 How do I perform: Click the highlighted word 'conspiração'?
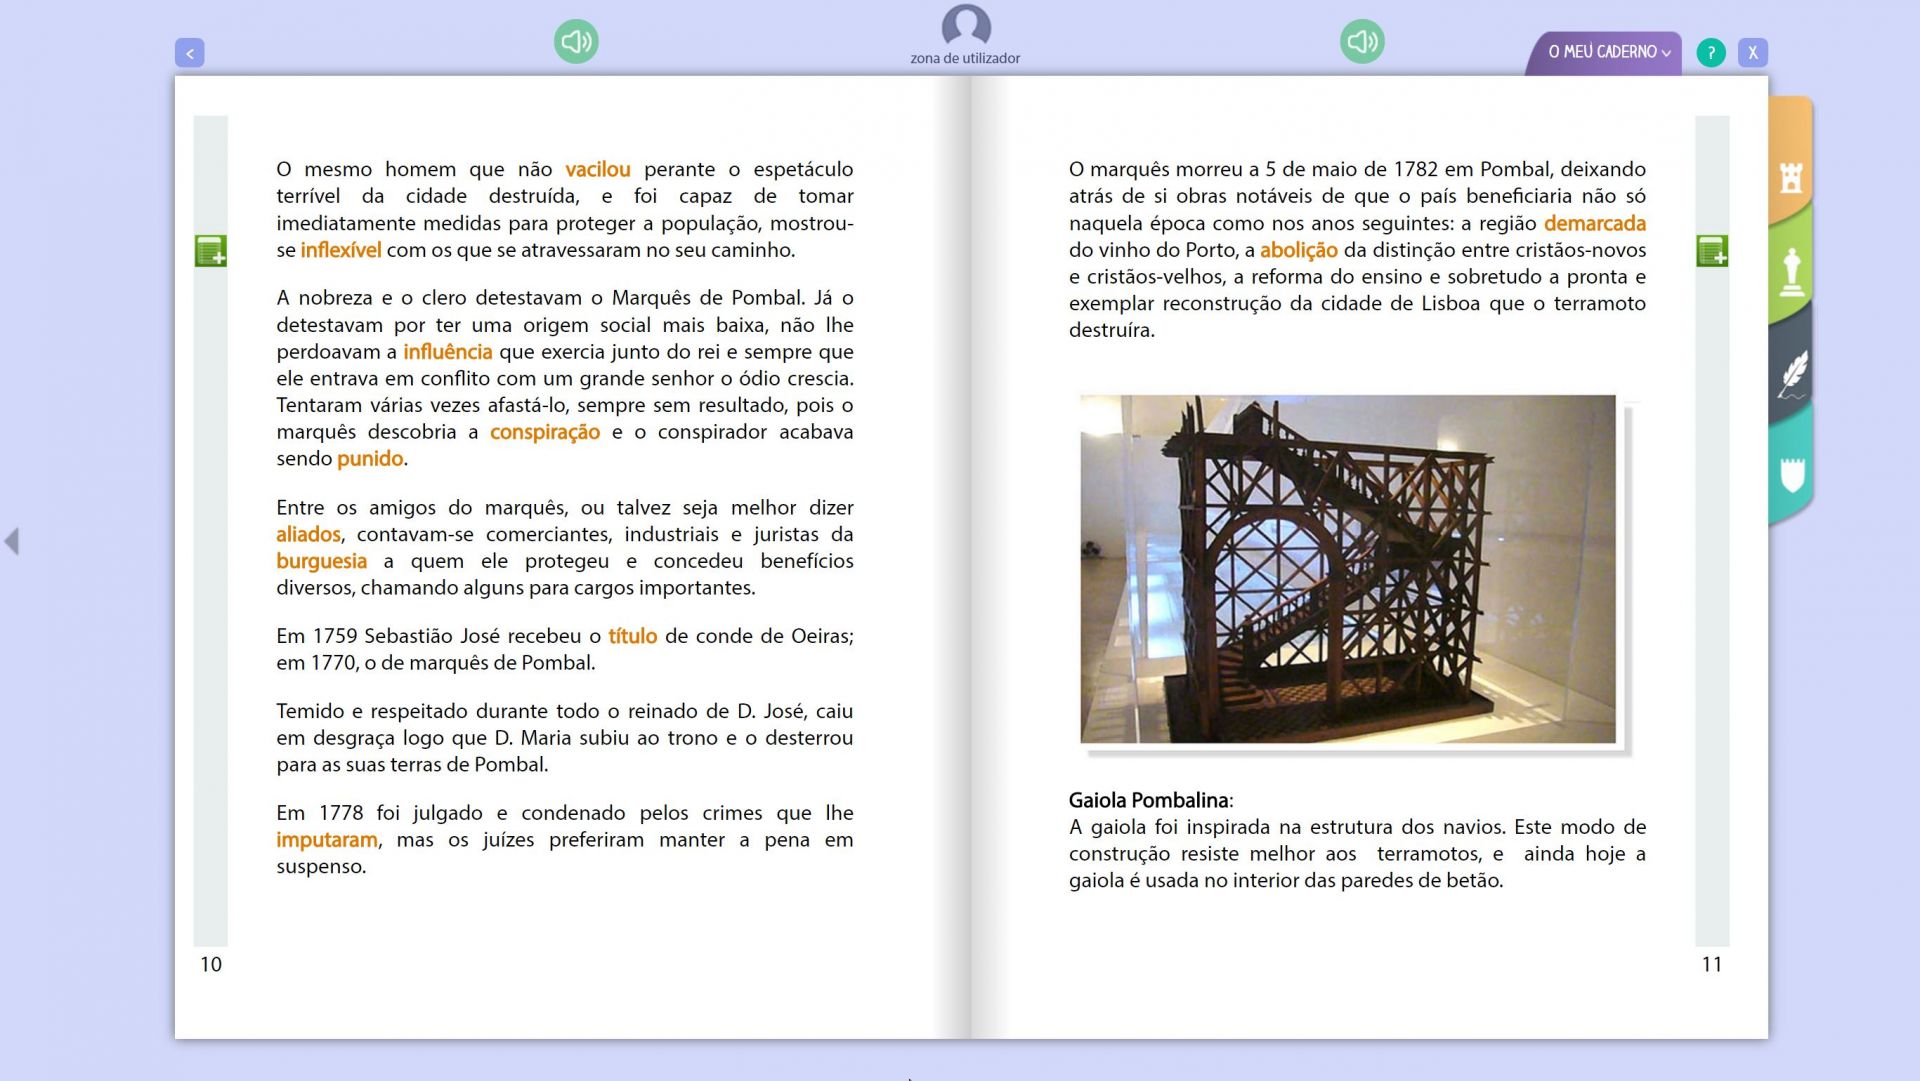click(544, 432)
